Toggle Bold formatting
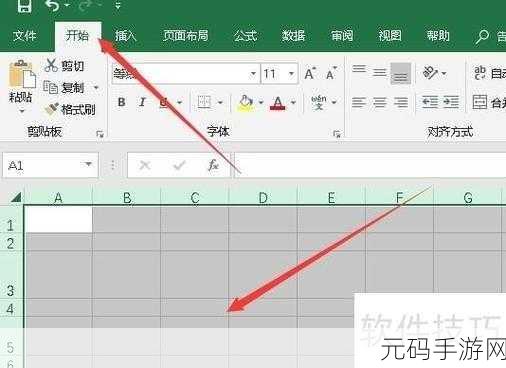 click(122, 102)
